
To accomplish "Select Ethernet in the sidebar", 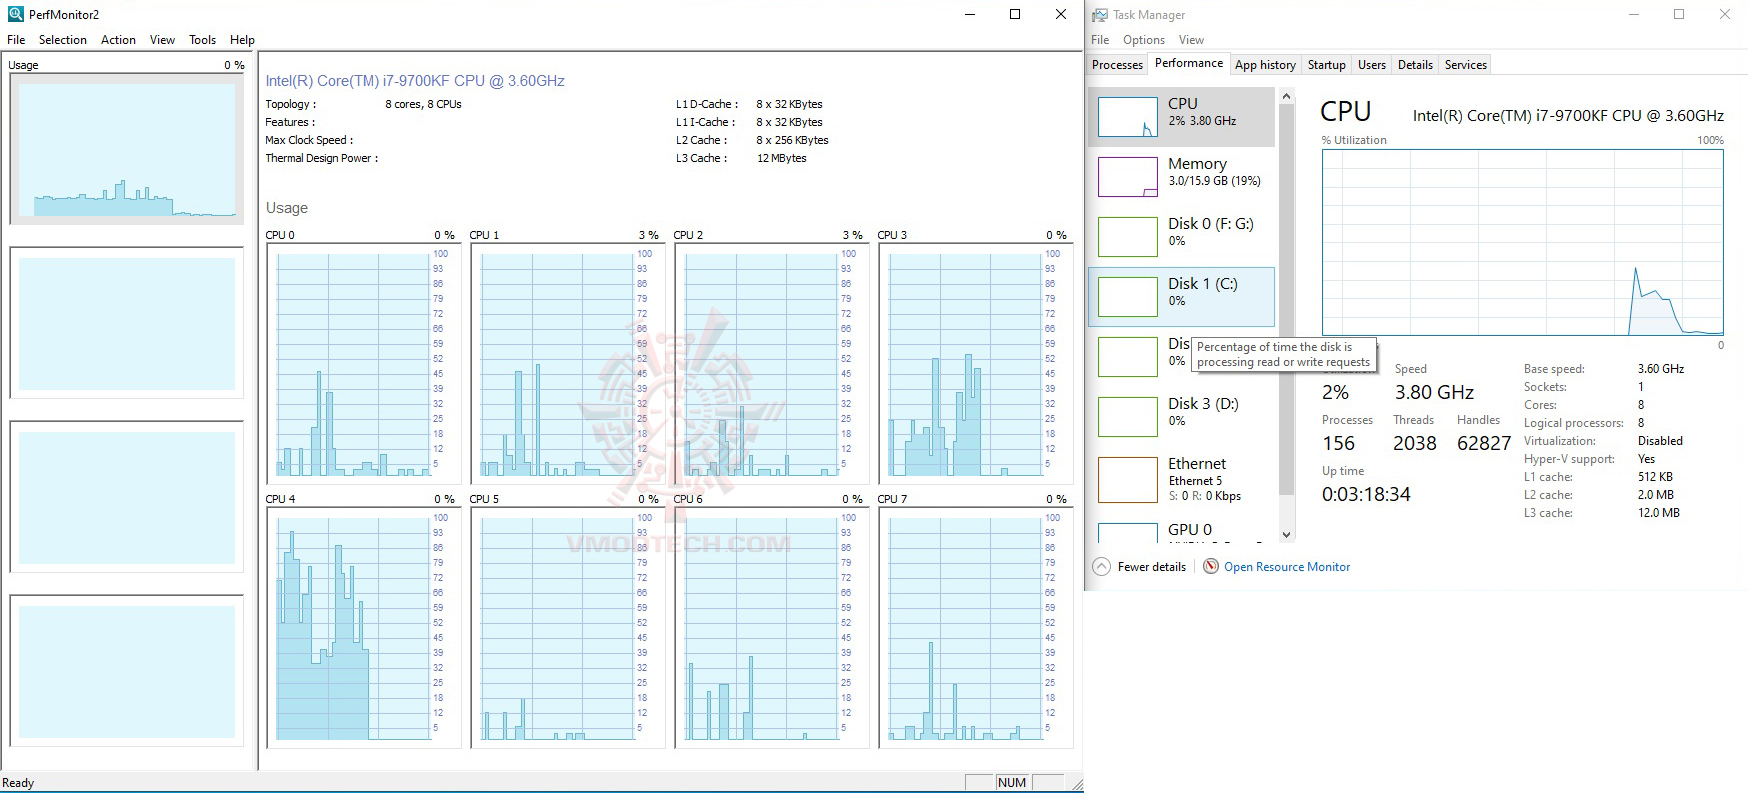I will tap(1181, 480).
